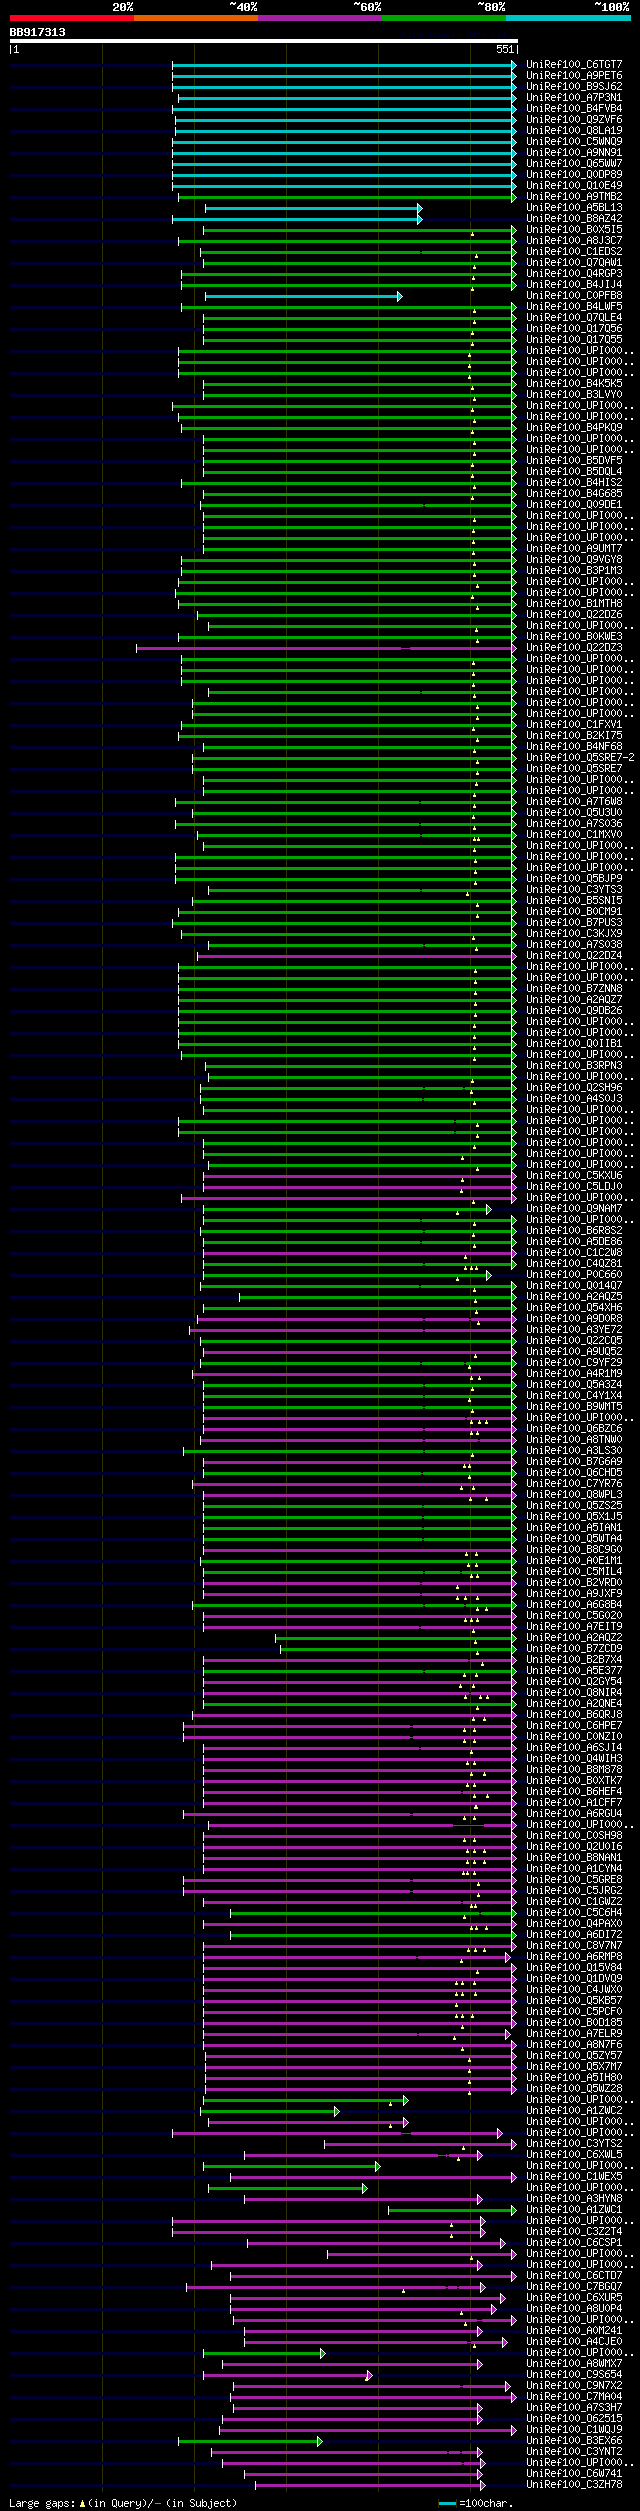Select the UniRef100_B4JIJ4 label

(574, 285)
